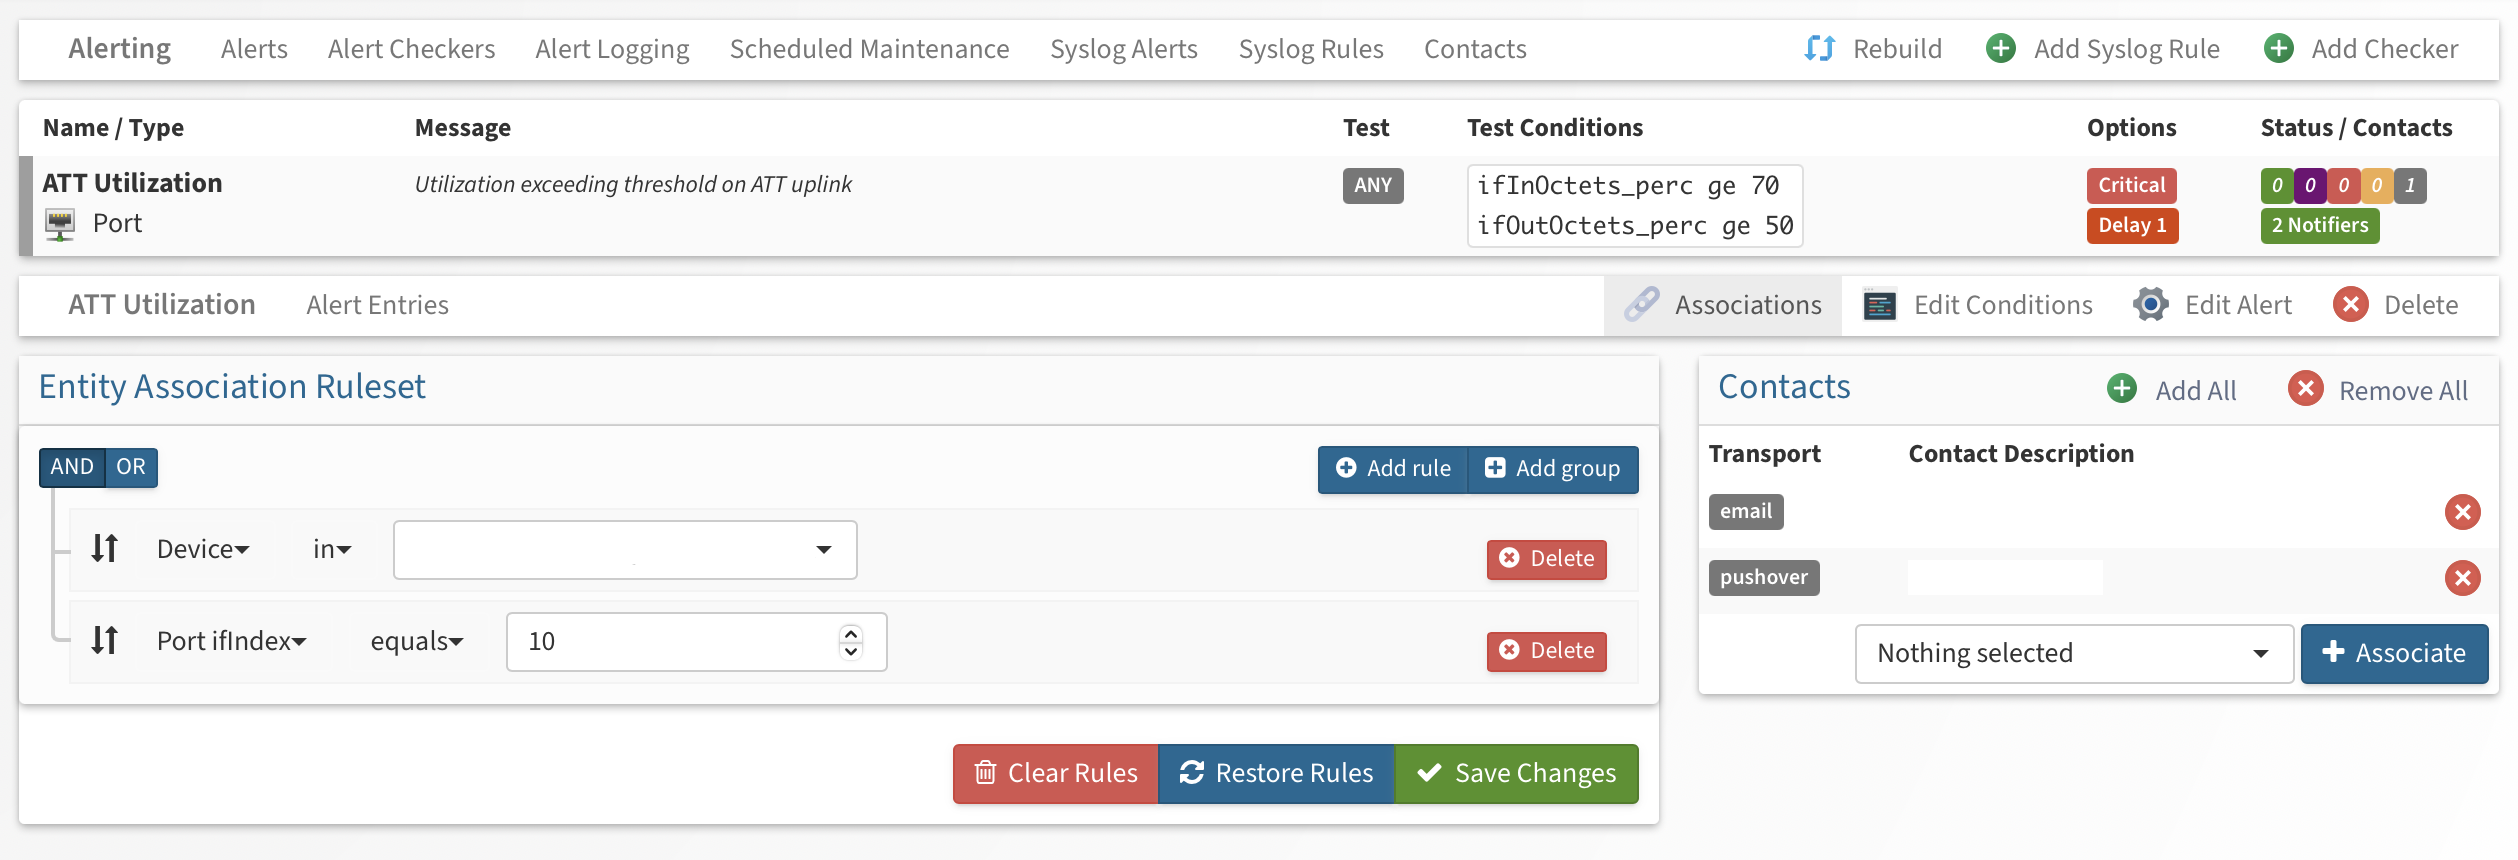
Task: Click the red X icon next to Delete alert
Action: (2351, 304)
